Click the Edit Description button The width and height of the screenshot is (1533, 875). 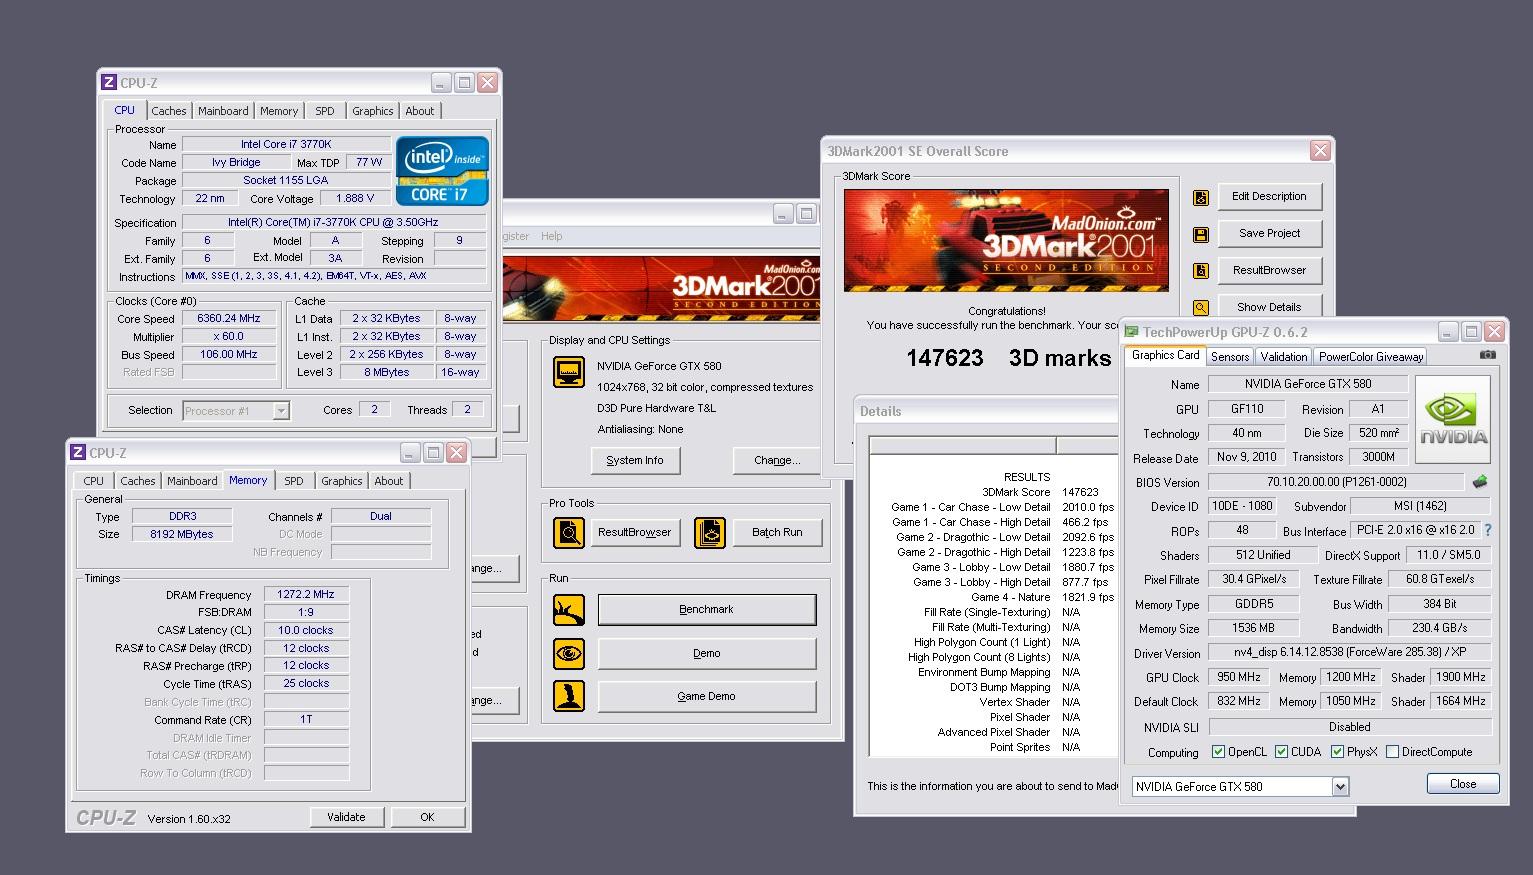[x=1270, y=197]
